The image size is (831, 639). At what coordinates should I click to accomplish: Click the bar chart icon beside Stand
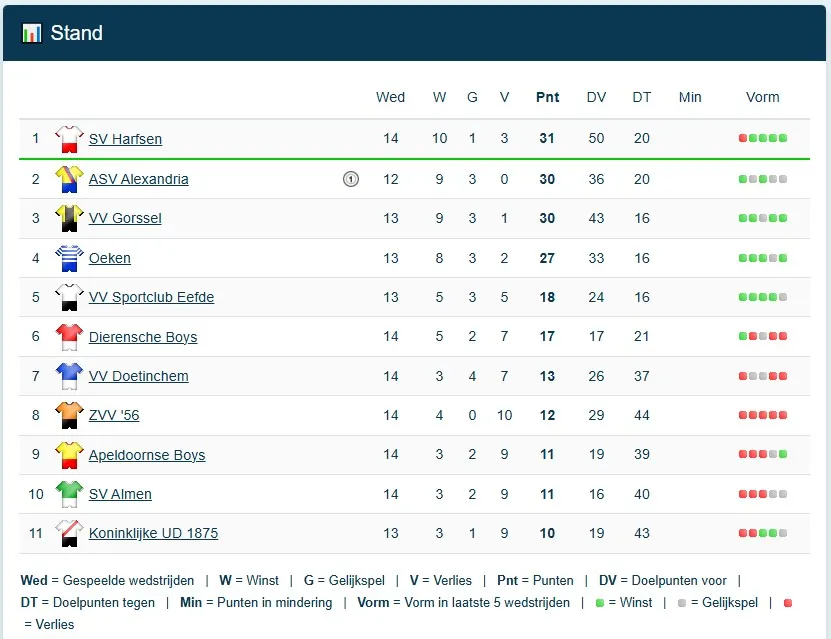pyautogui.click(x=32, y=33)
